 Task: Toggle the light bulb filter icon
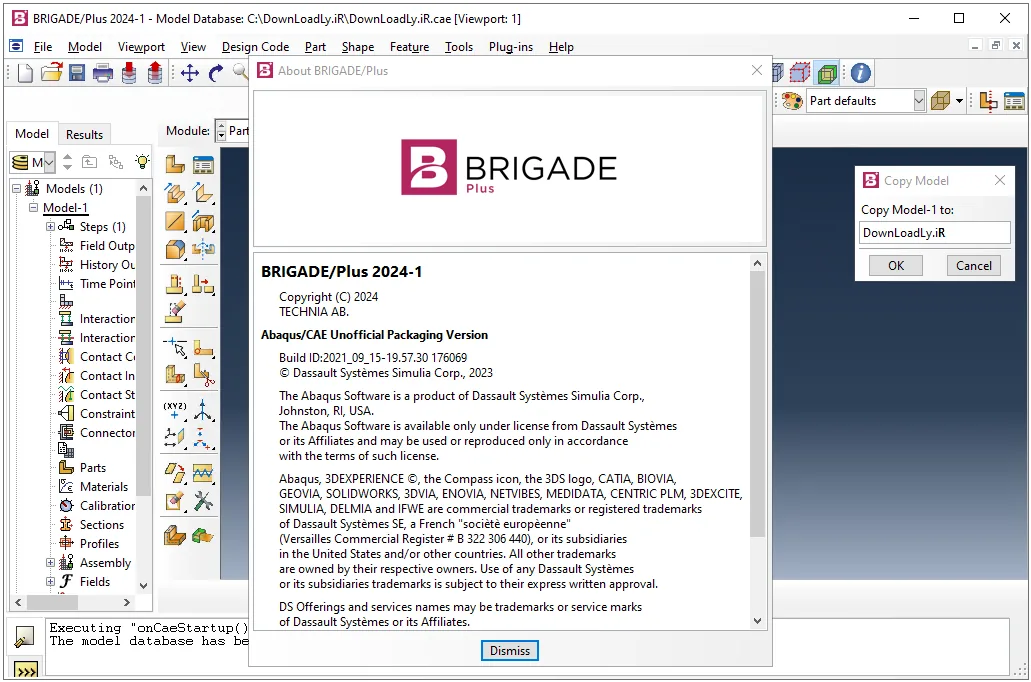tap(142, 162)
